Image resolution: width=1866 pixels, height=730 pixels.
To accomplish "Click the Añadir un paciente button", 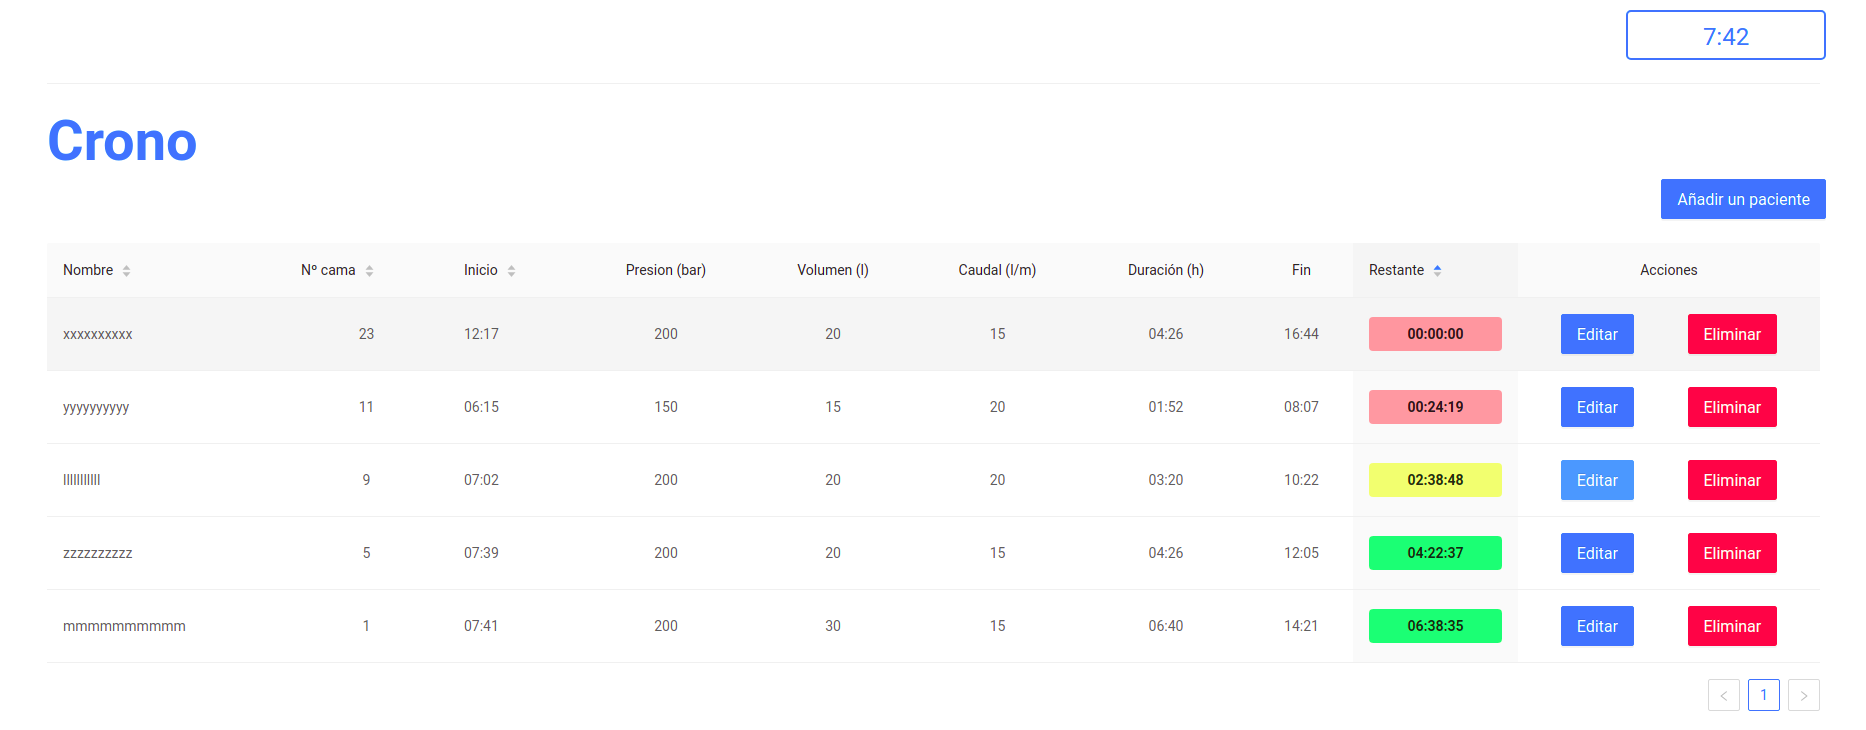I will coord(1743,199).
